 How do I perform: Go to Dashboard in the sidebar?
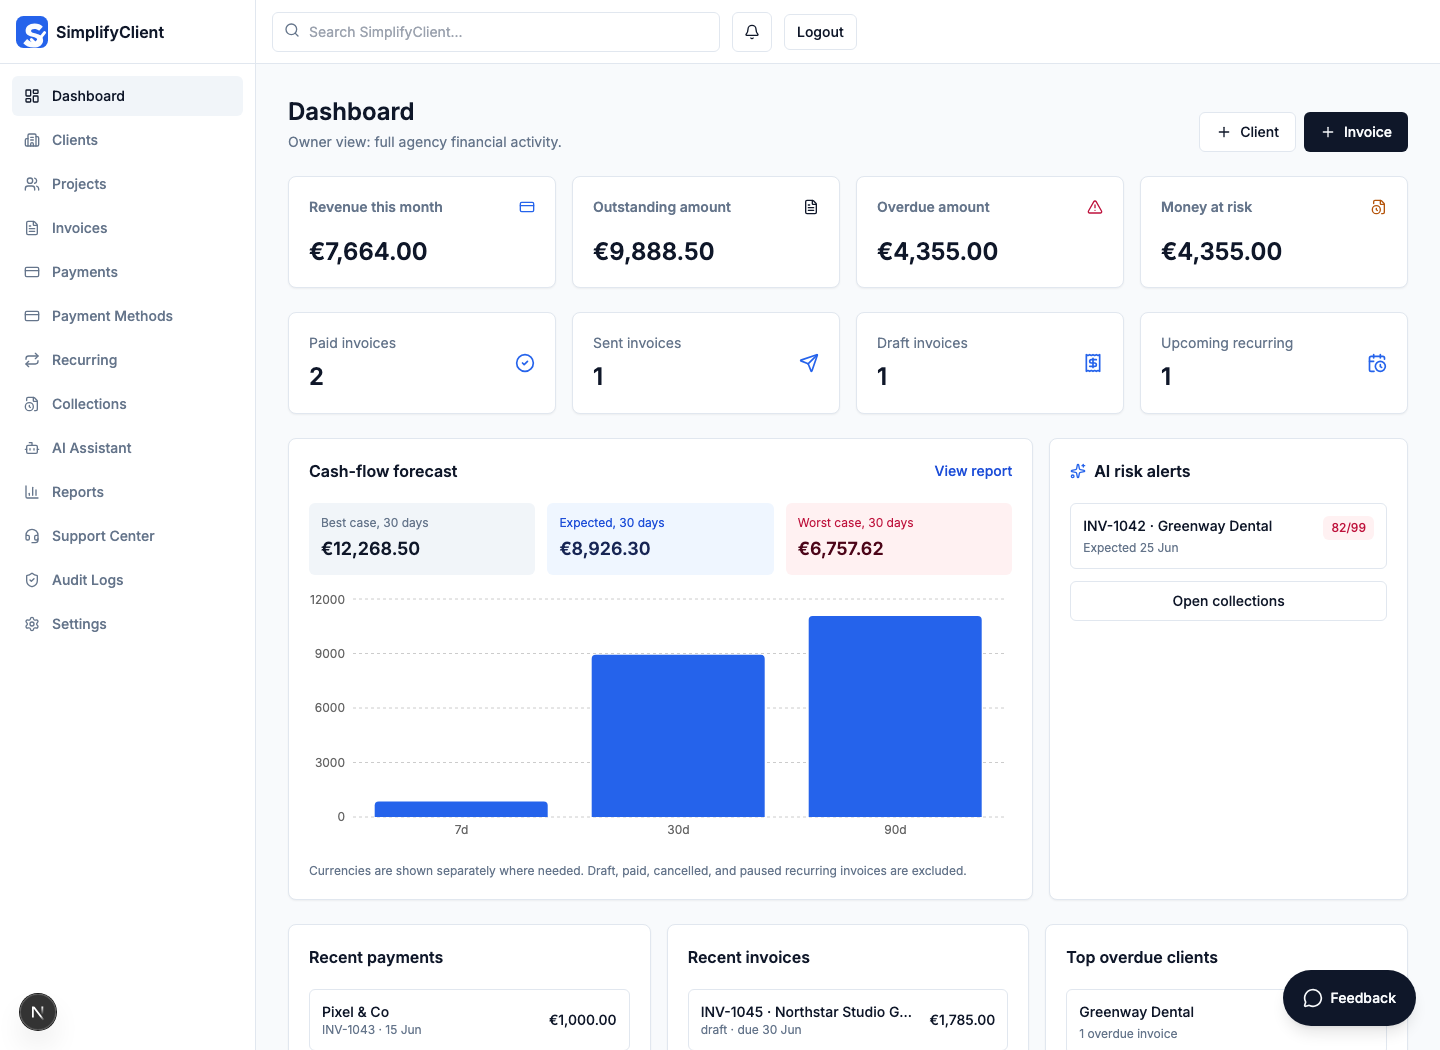click(127, 96)
